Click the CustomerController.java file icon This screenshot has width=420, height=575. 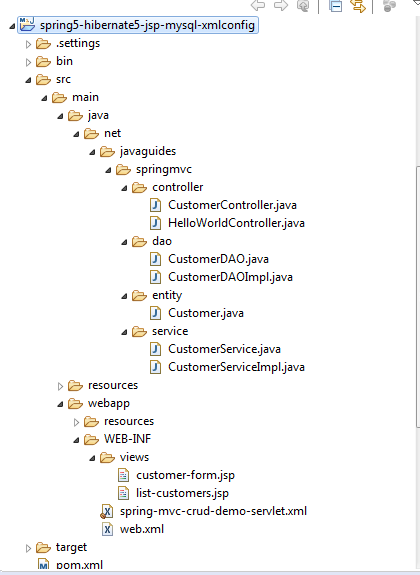156,205
